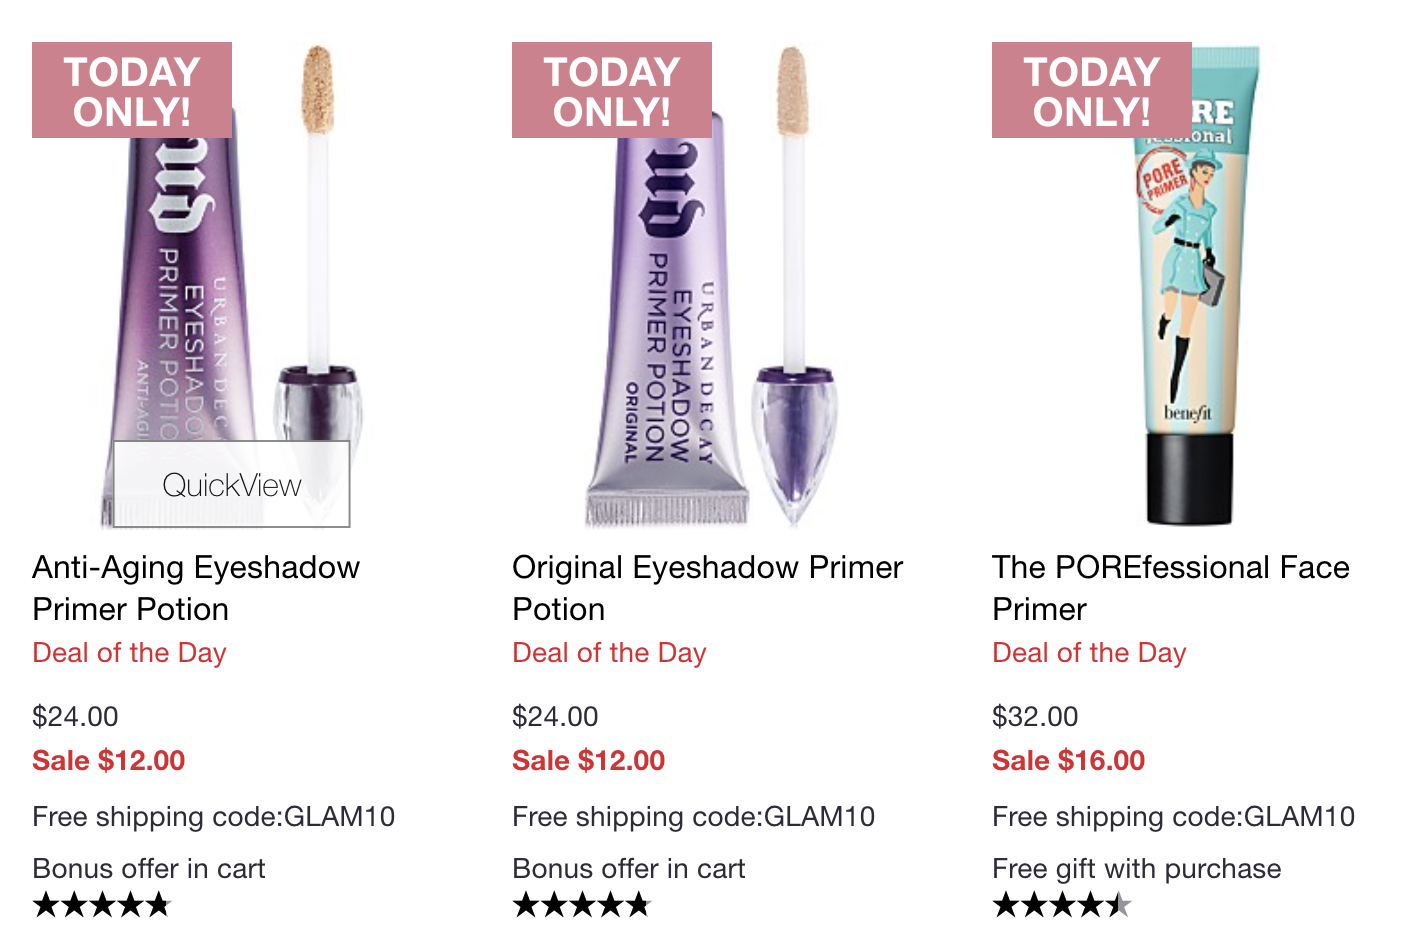Open Original Eyeshadow Primer Potion title link
This screenshot has height=948, width=1408.
[x=707, y=588]
